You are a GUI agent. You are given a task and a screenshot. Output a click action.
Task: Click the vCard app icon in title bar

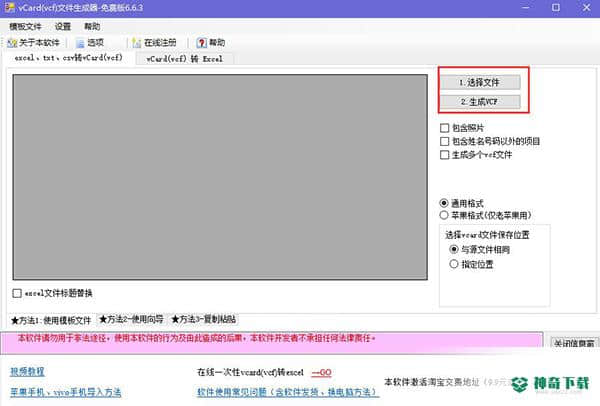(x=10, y=7)
